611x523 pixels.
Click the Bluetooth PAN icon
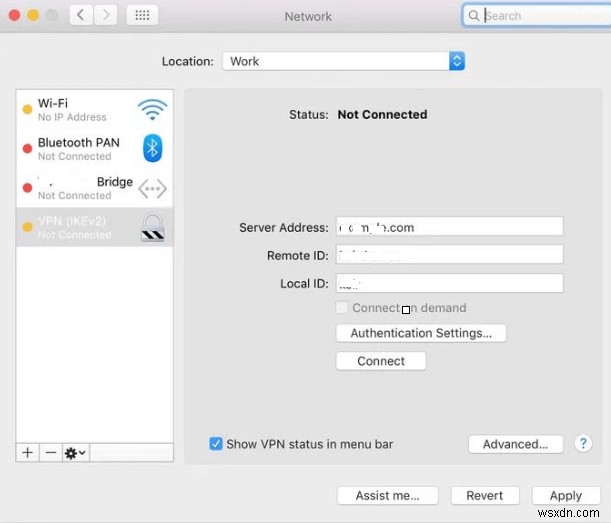152,148
